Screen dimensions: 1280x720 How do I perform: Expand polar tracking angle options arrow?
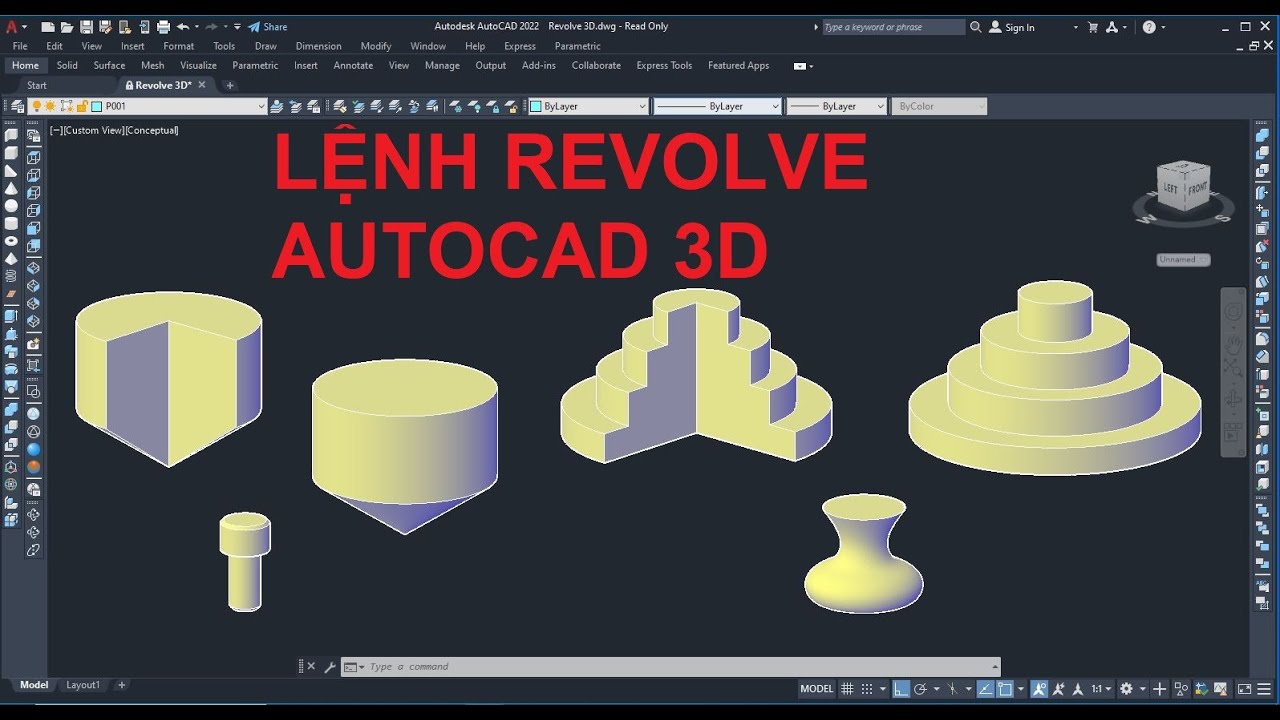pos(936,689)
